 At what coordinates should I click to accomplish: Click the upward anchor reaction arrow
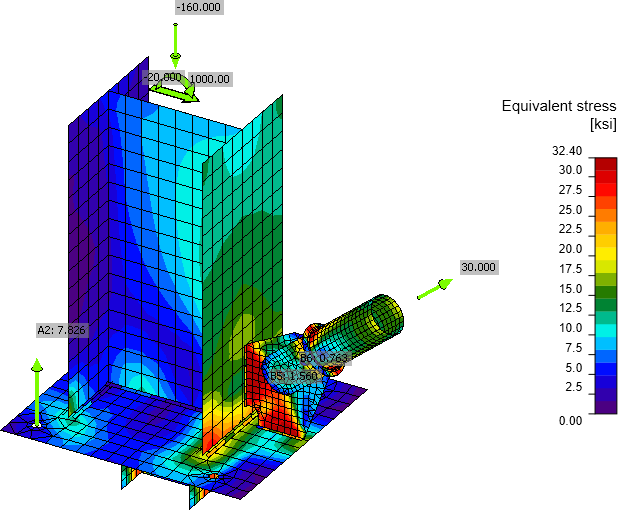37,392
